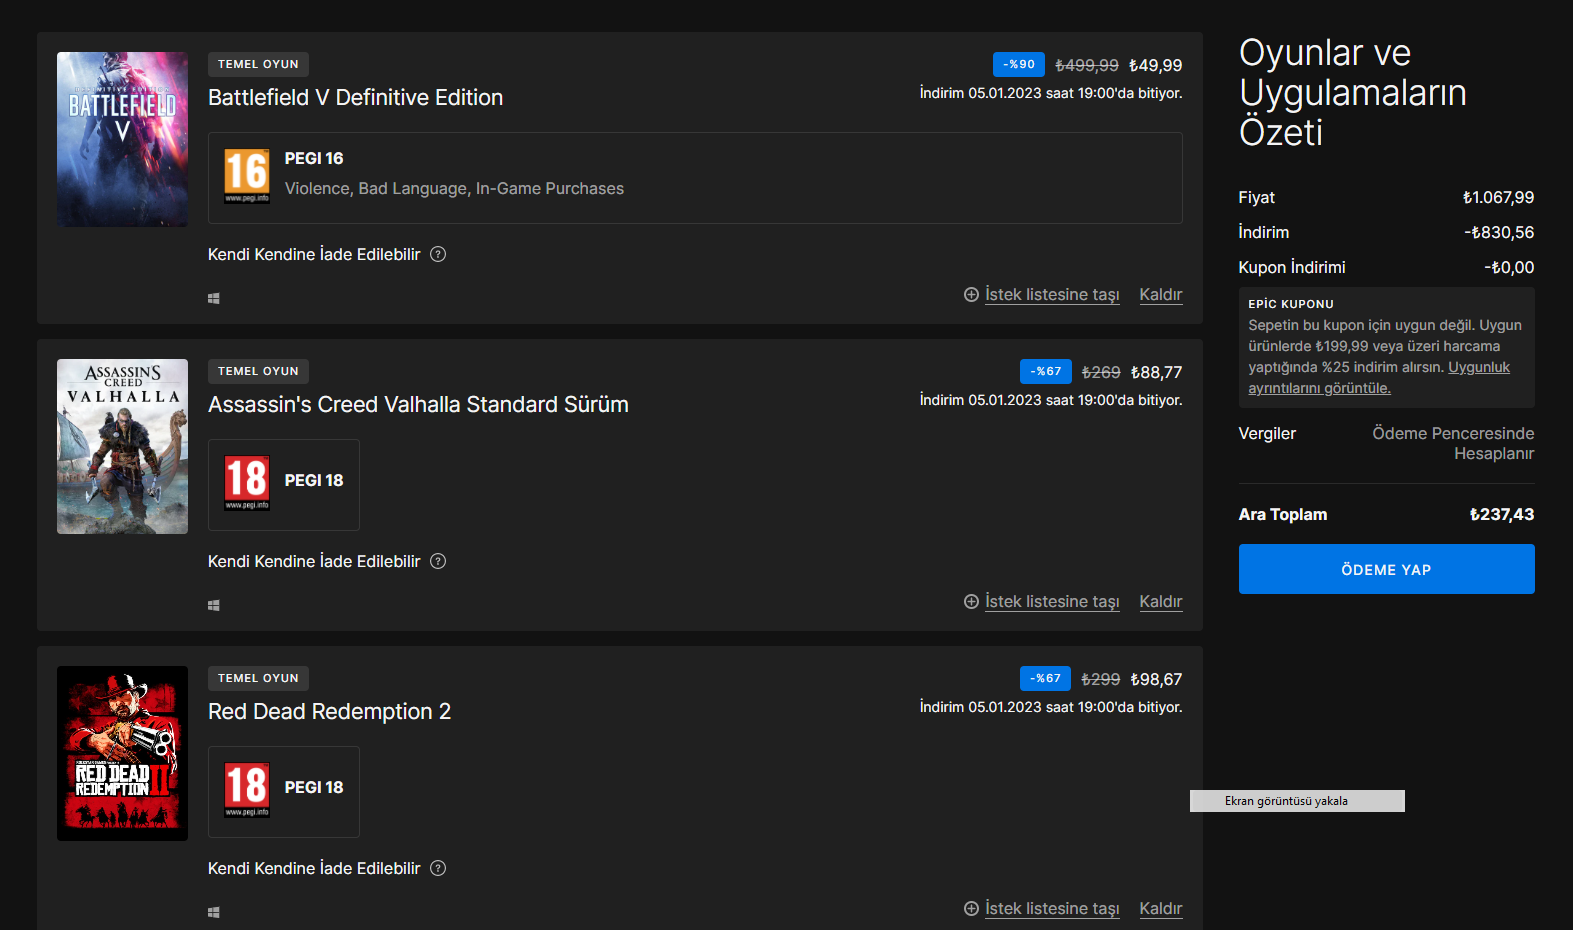Screen dimensions: 1573x930
Task: Click the -%67 discount badge on Red Dead Redemption 2
Action: 1046,678
